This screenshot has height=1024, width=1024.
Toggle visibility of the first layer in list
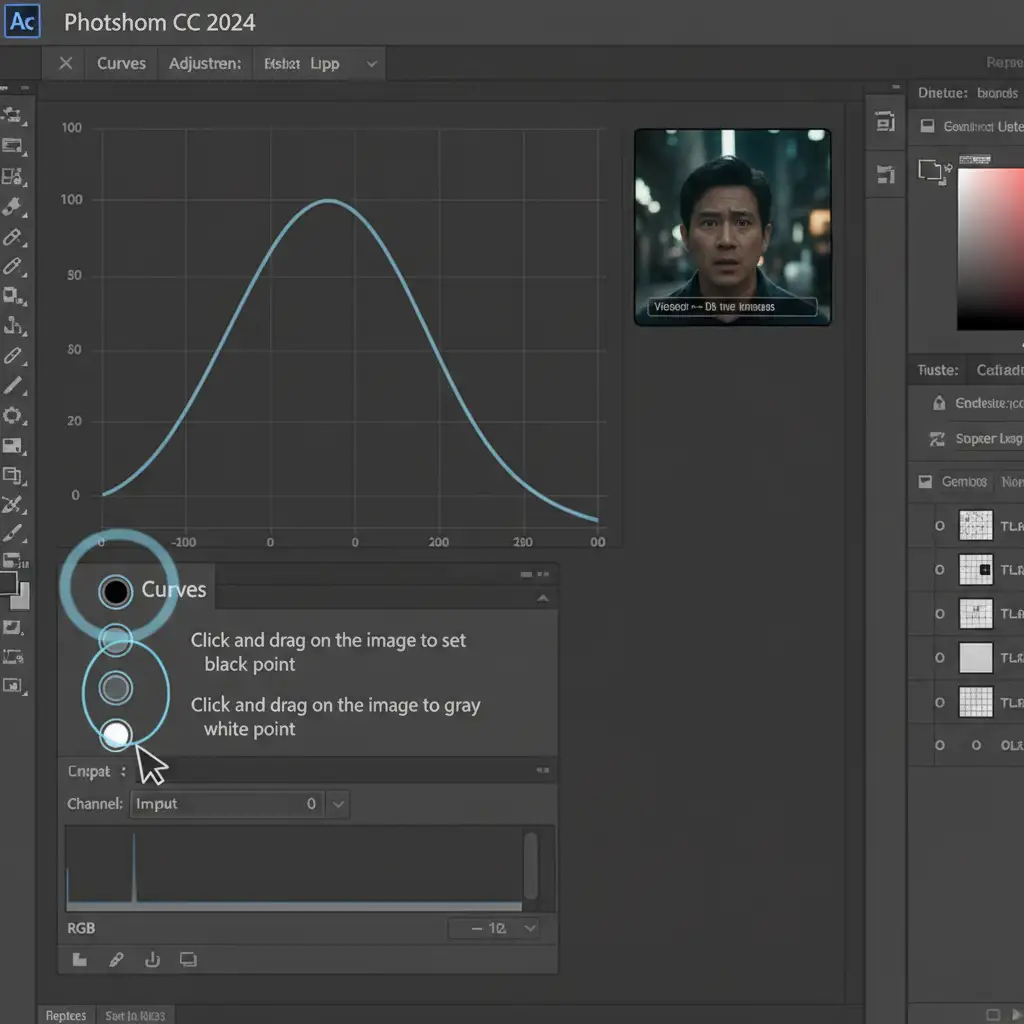[939, 525]
